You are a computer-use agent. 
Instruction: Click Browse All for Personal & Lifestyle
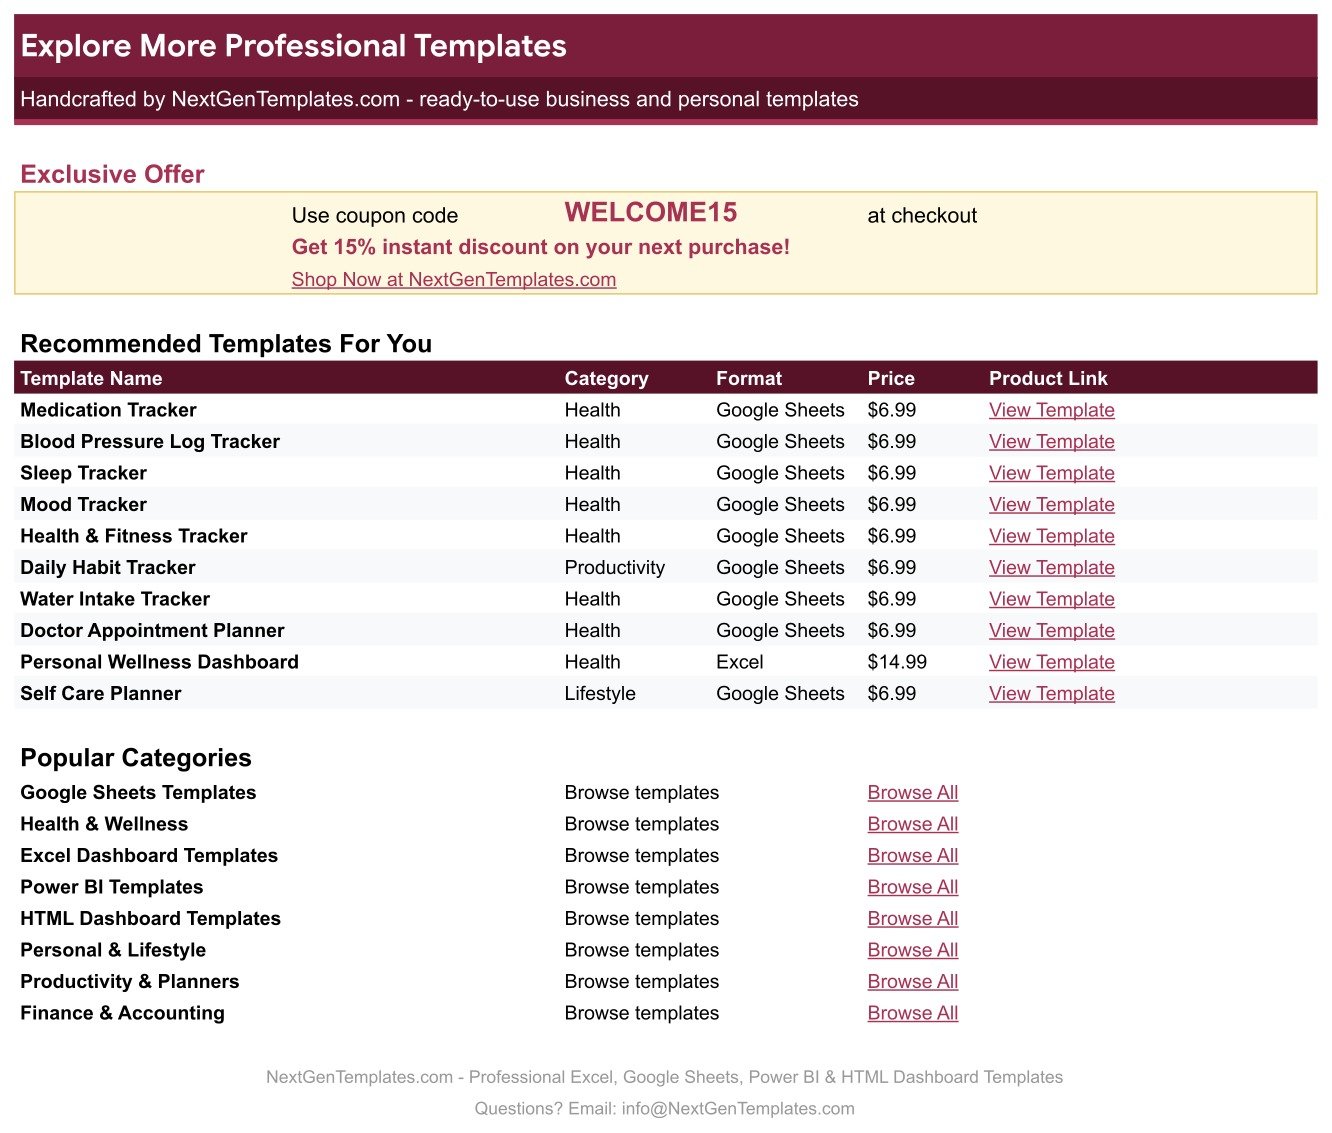(x=913, y=950)
